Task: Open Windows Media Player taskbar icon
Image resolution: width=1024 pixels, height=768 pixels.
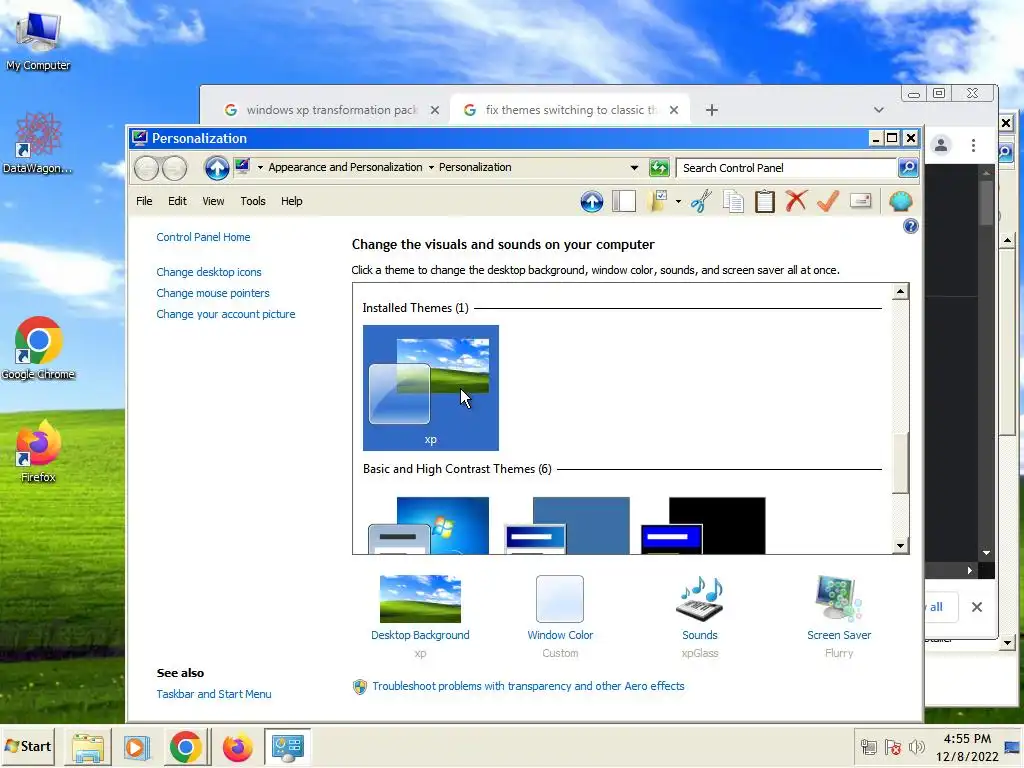Action: (x=136, y=746)
